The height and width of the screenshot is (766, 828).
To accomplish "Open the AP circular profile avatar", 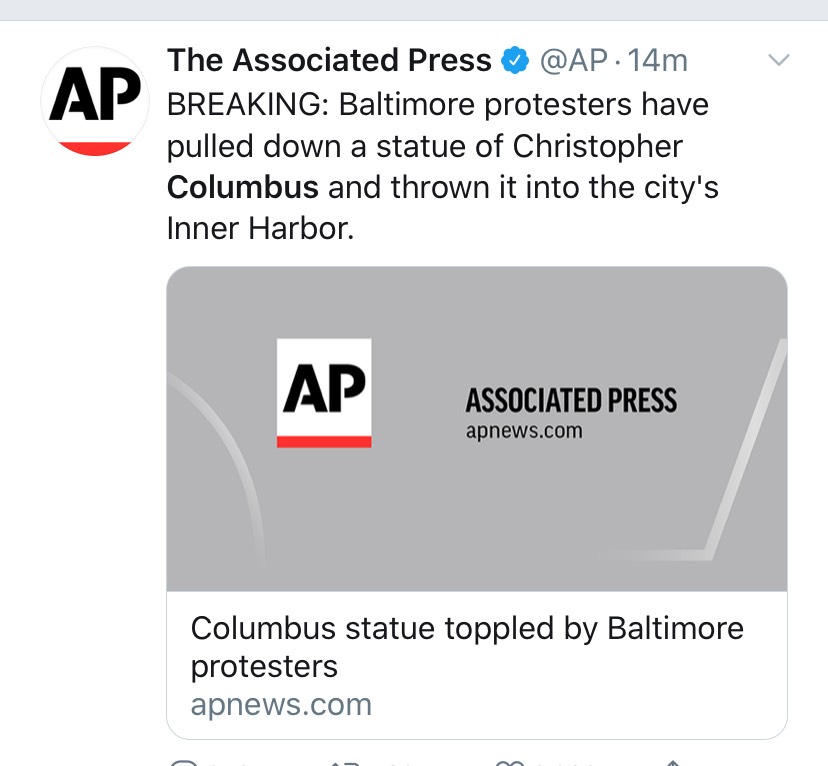I will pyautogui.click(x=95, y=101).
